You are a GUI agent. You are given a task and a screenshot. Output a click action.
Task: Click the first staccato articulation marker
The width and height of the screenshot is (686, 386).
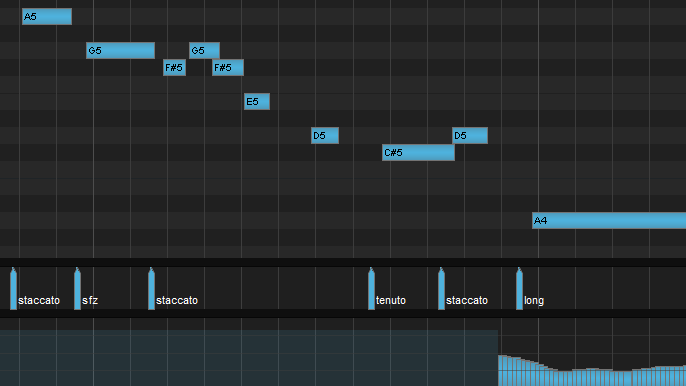(x=14, y=289)
